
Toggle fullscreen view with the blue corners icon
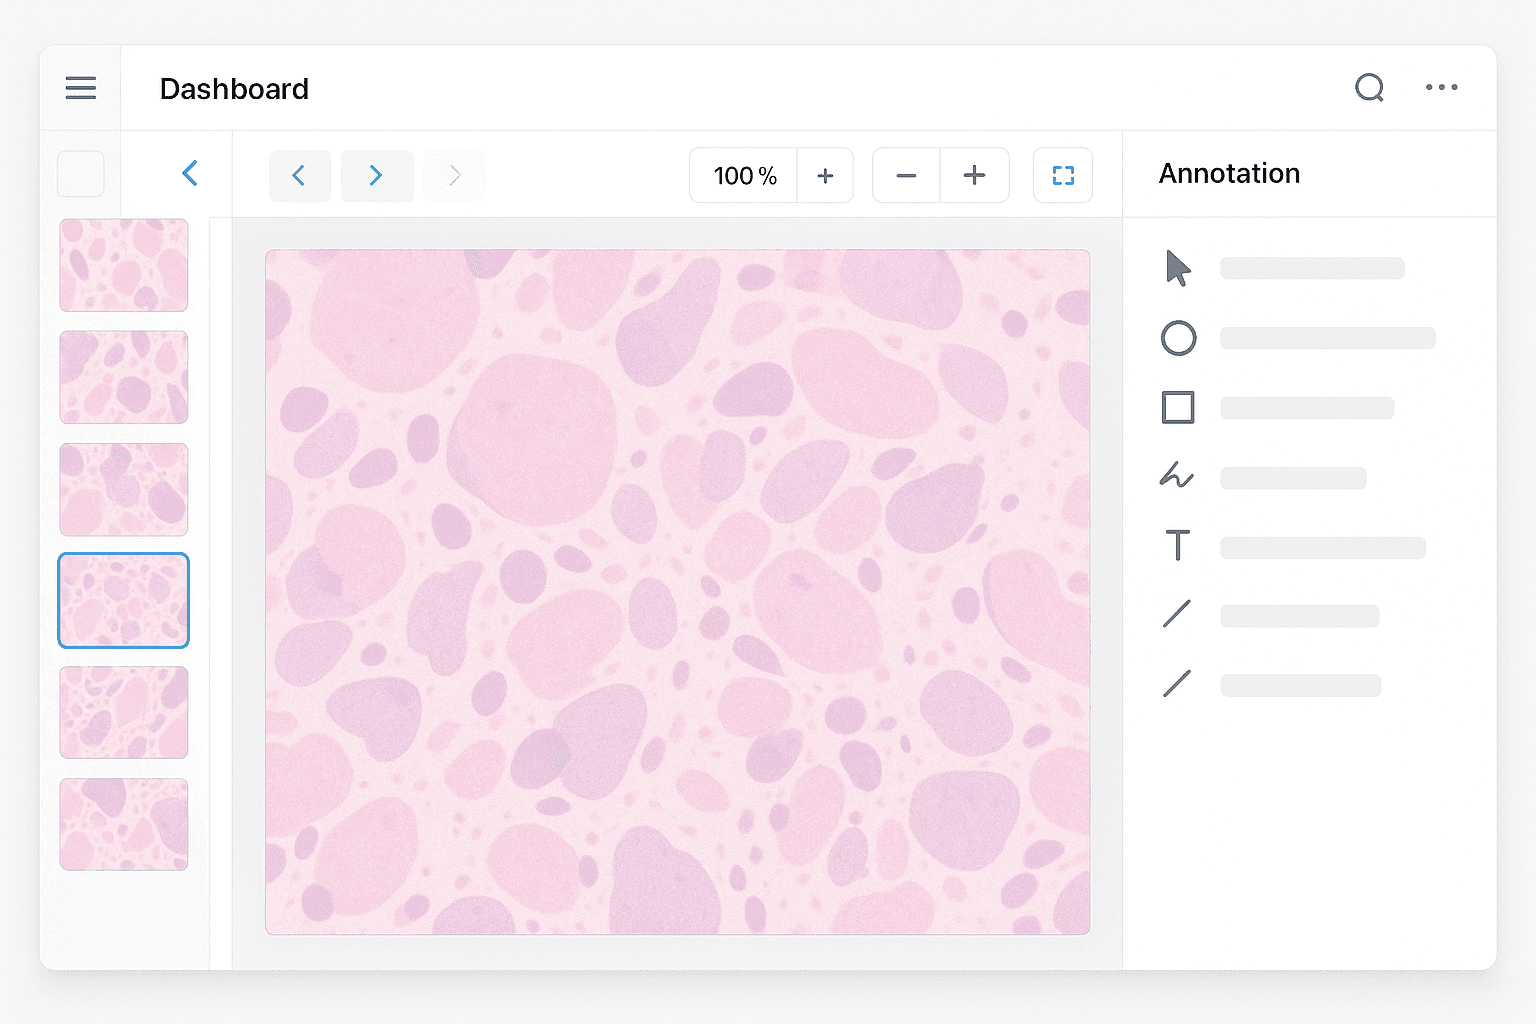[1063, 176]
